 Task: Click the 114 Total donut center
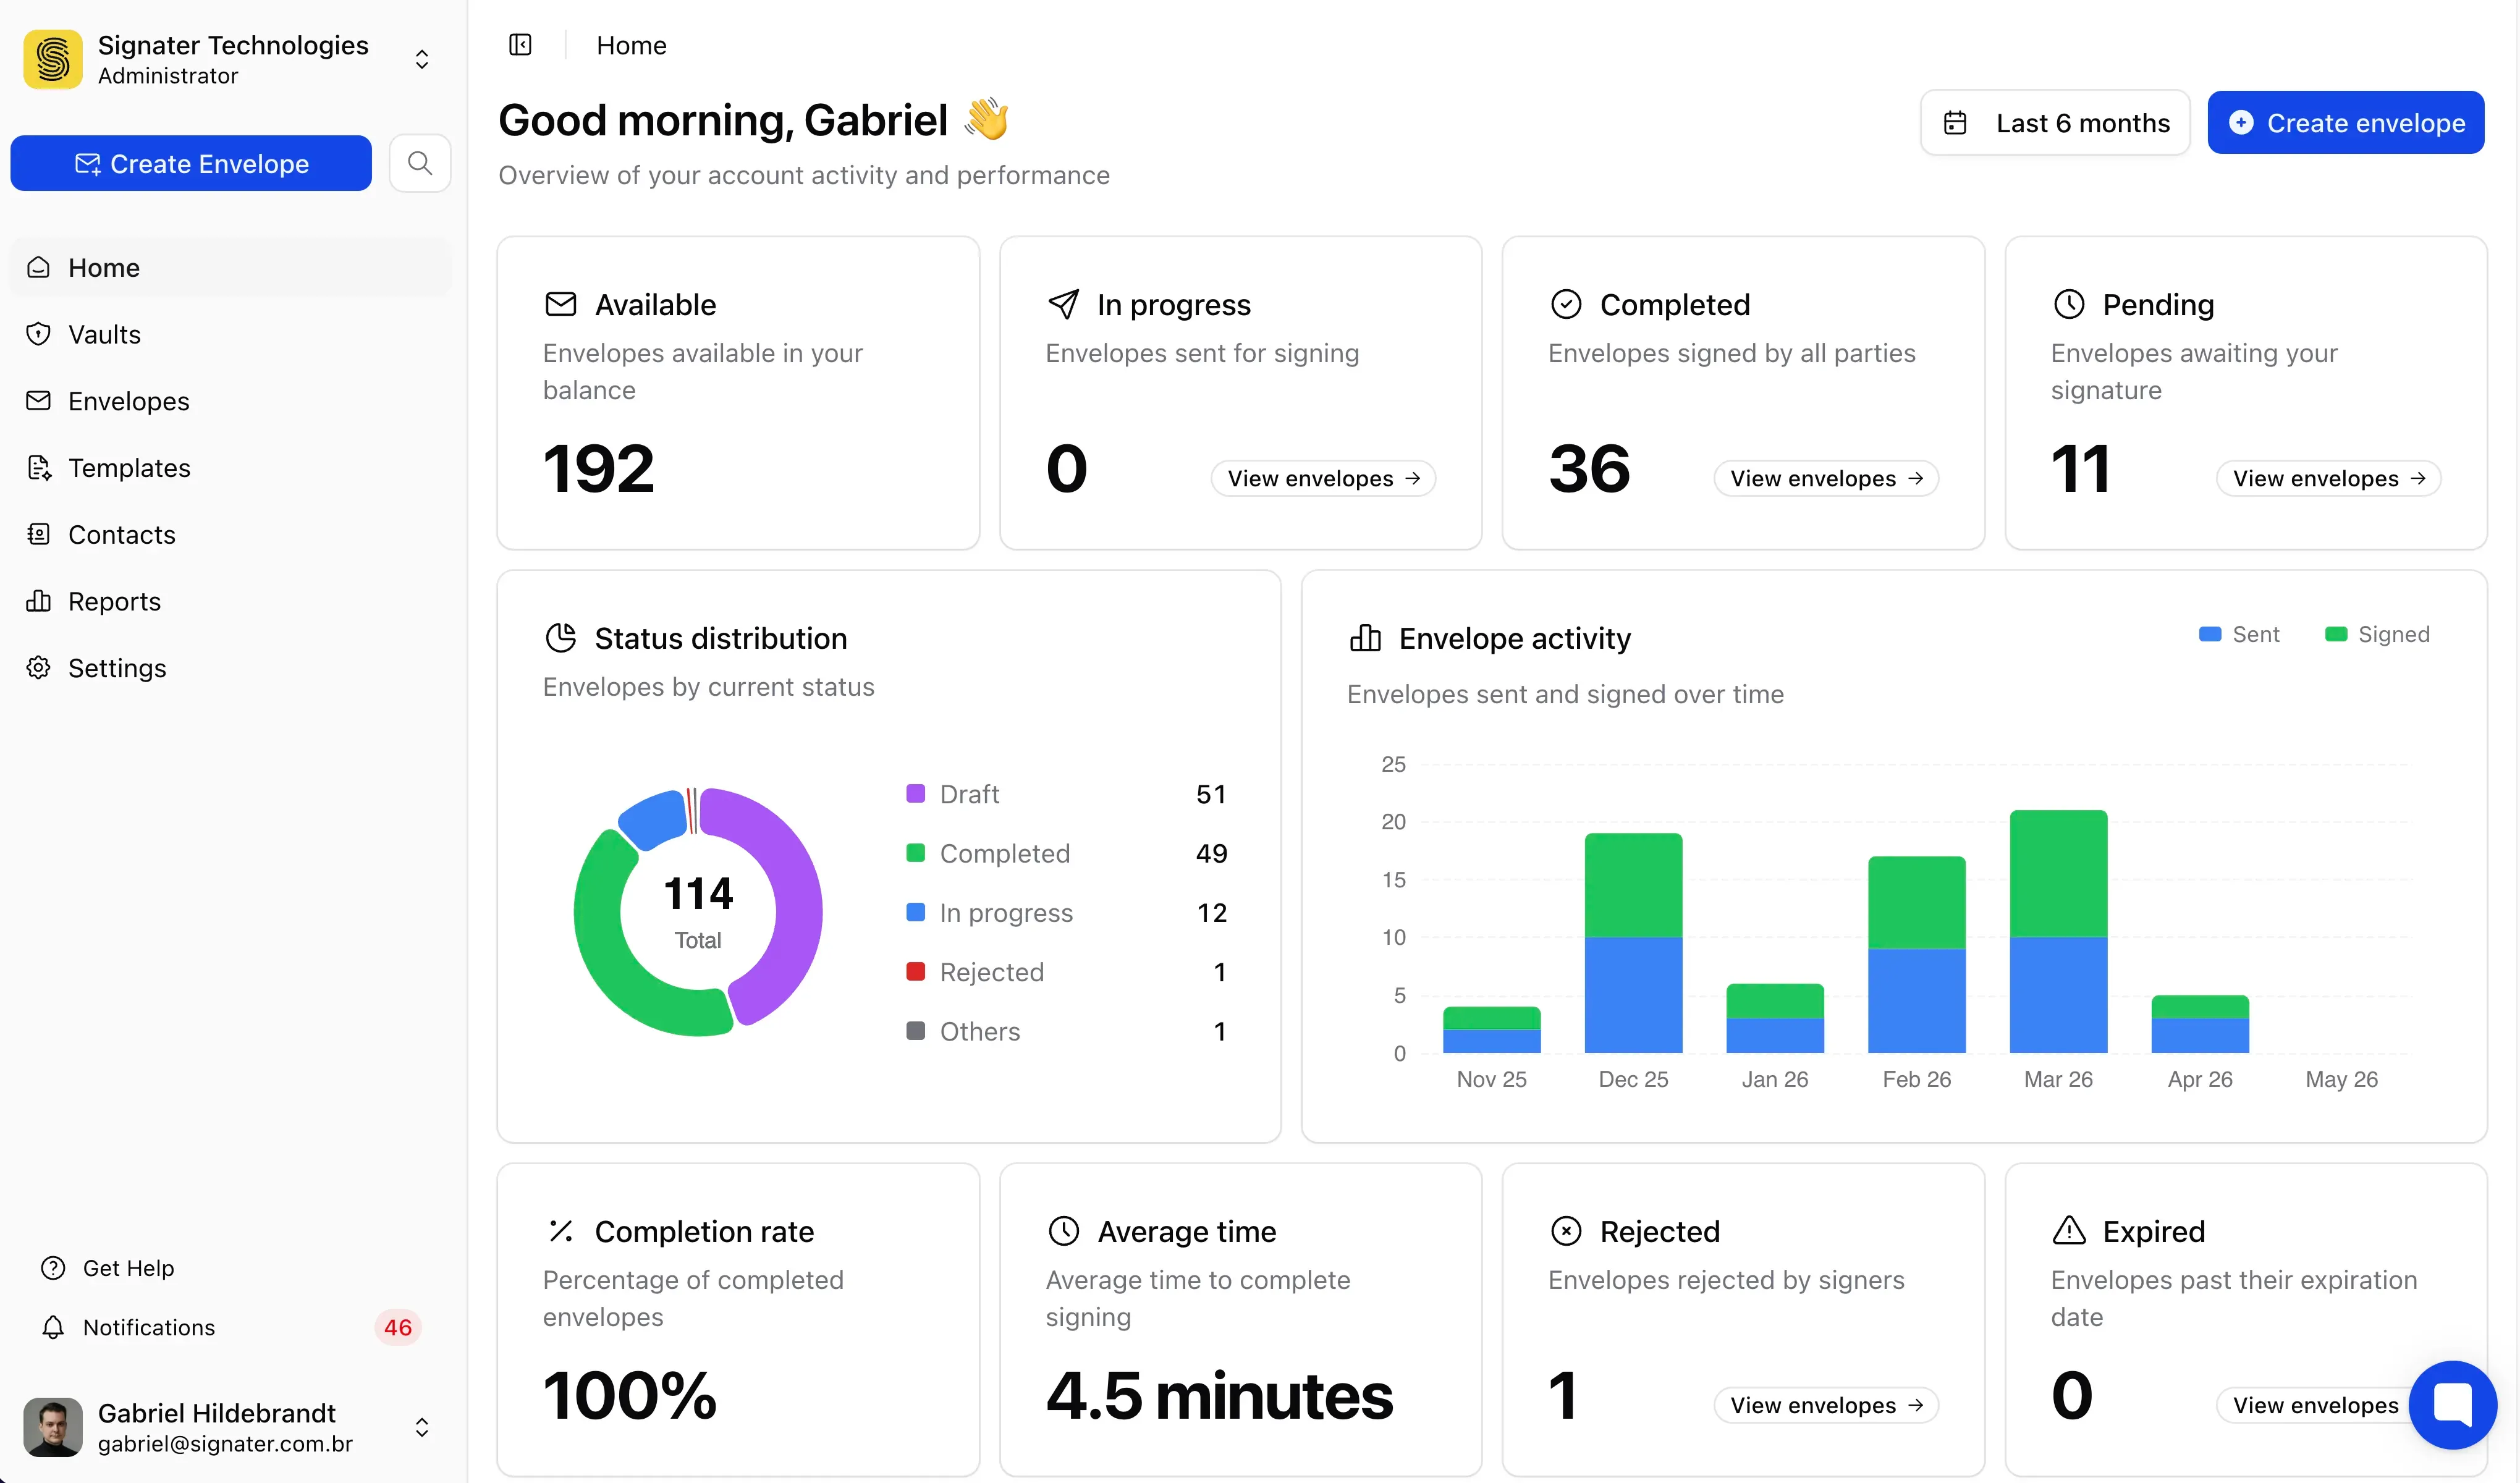pyautogui.click(x=698, y=911)
